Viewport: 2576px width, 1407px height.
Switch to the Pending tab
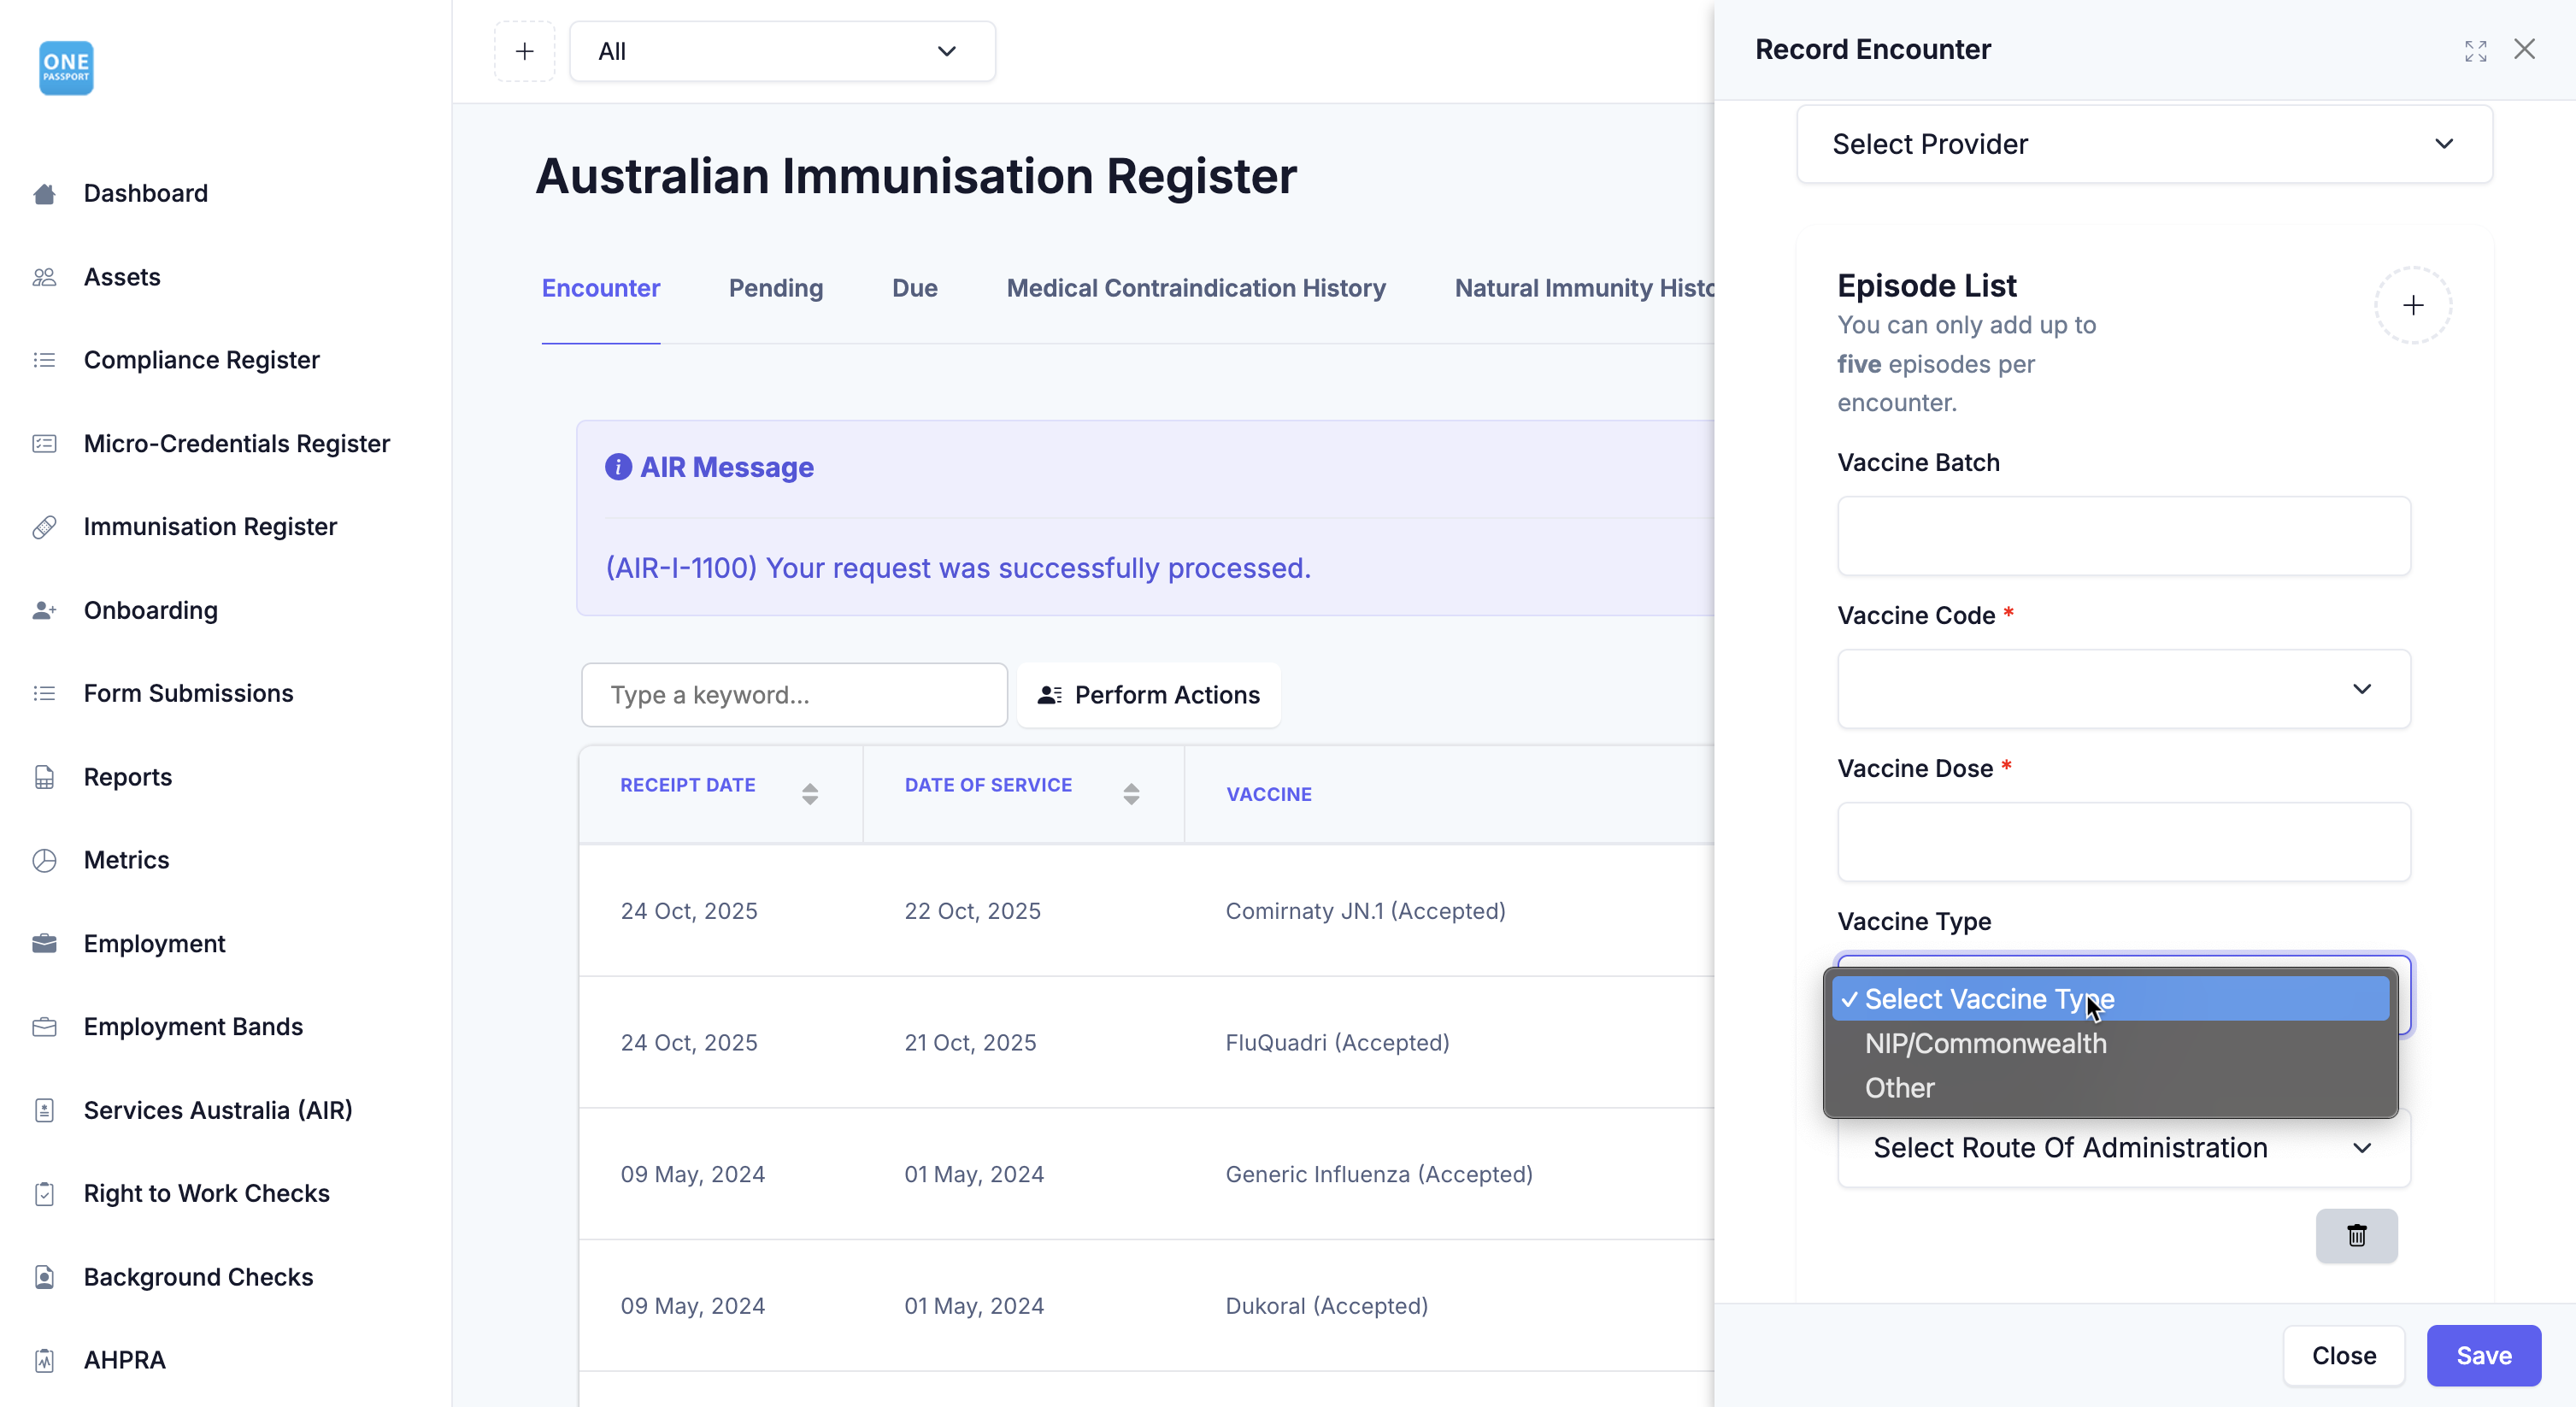pyautogui.click(x=776, y=288)
